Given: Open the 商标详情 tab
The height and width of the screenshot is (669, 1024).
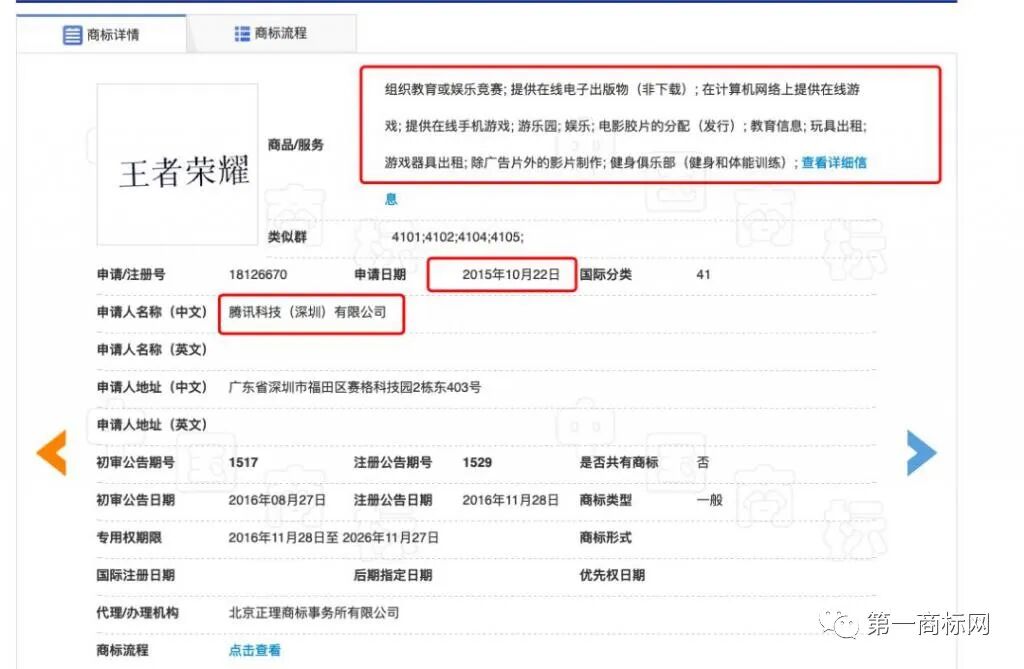Looking at the screenshot, I should click(101, 34).
